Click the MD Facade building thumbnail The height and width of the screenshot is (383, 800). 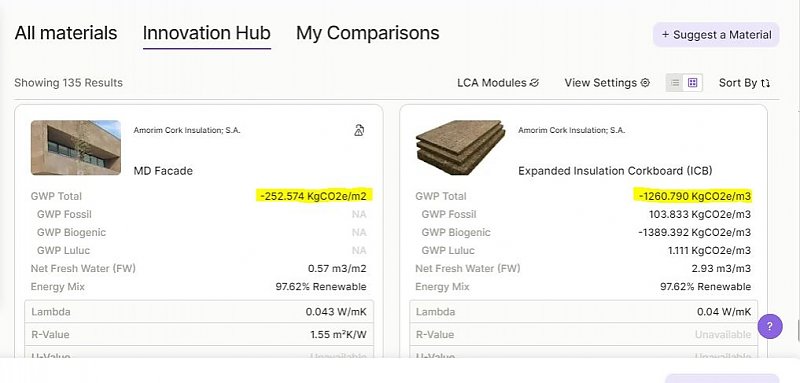pos(76,148)
